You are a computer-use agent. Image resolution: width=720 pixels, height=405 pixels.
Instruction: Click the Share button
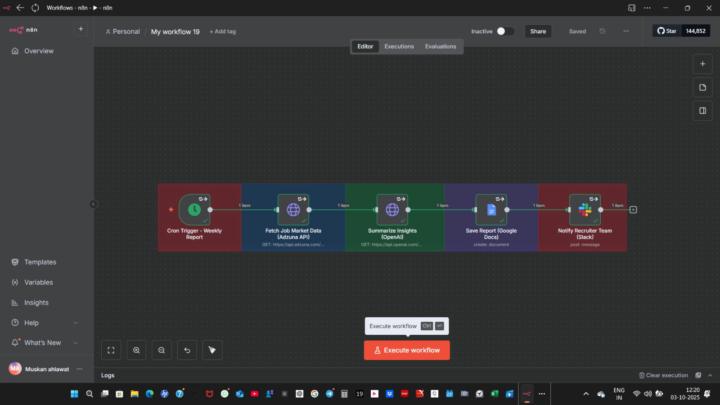pos(538,31)
